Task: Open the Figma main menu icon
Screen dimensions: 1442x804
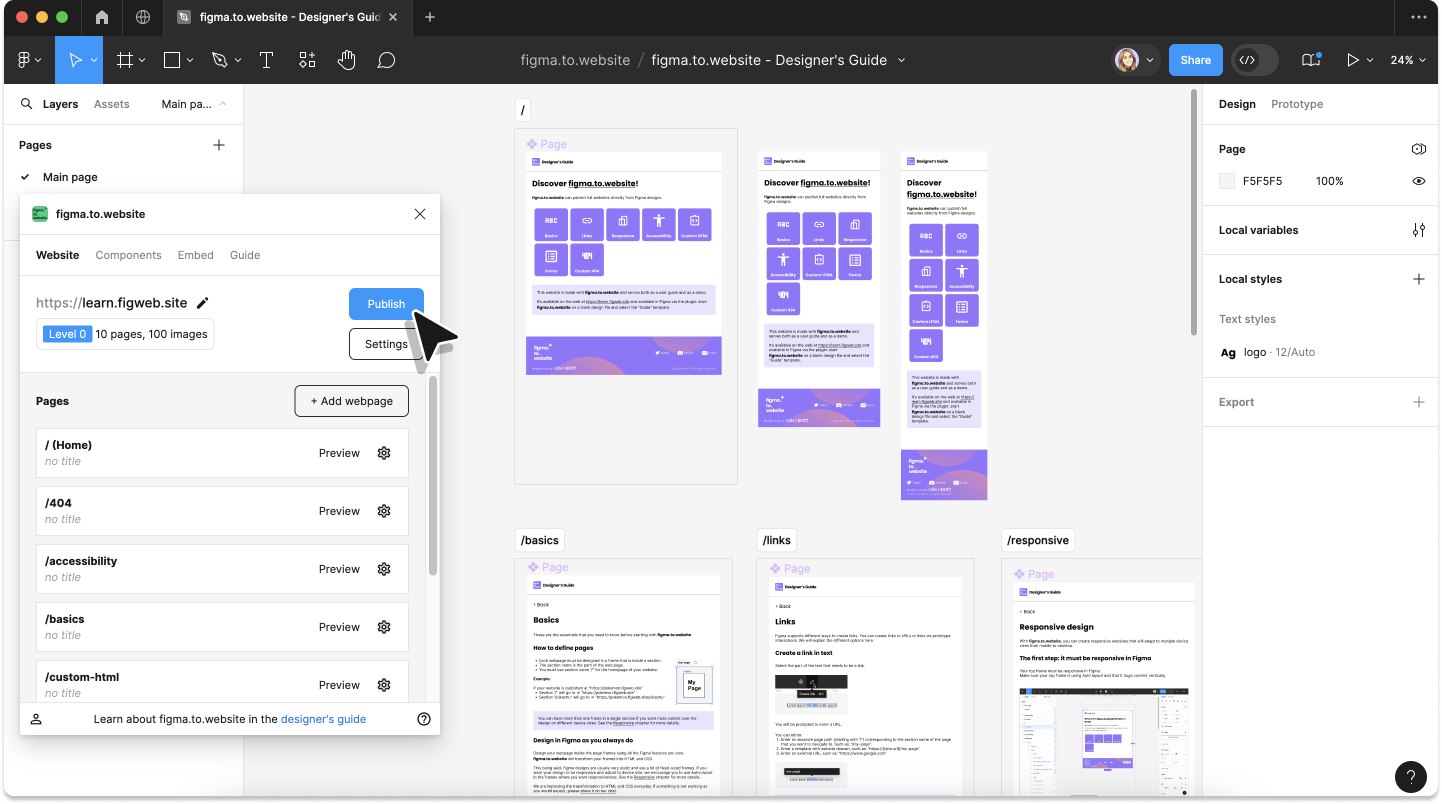Action: click(x=25, y=60)
